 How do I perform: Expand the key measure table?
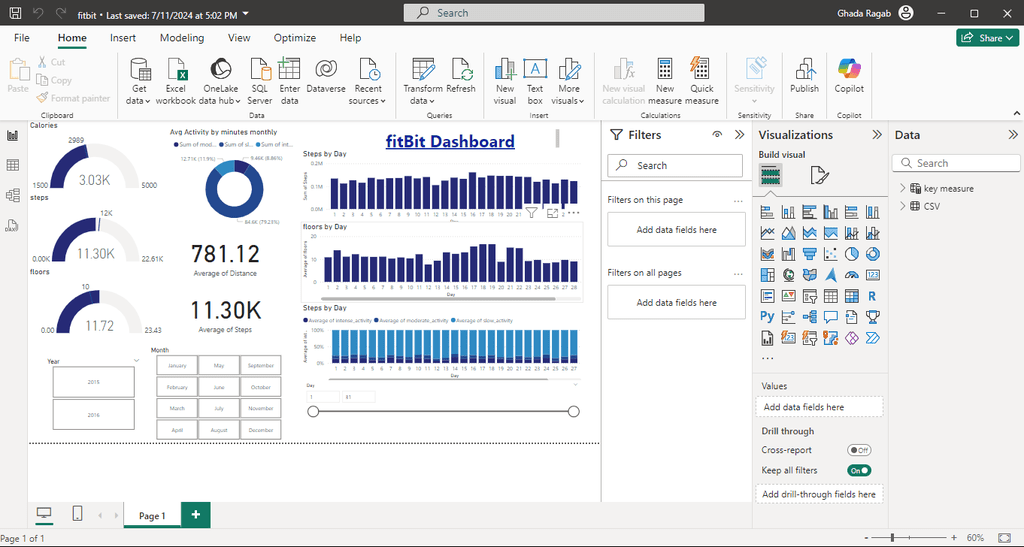coord(903,188)
